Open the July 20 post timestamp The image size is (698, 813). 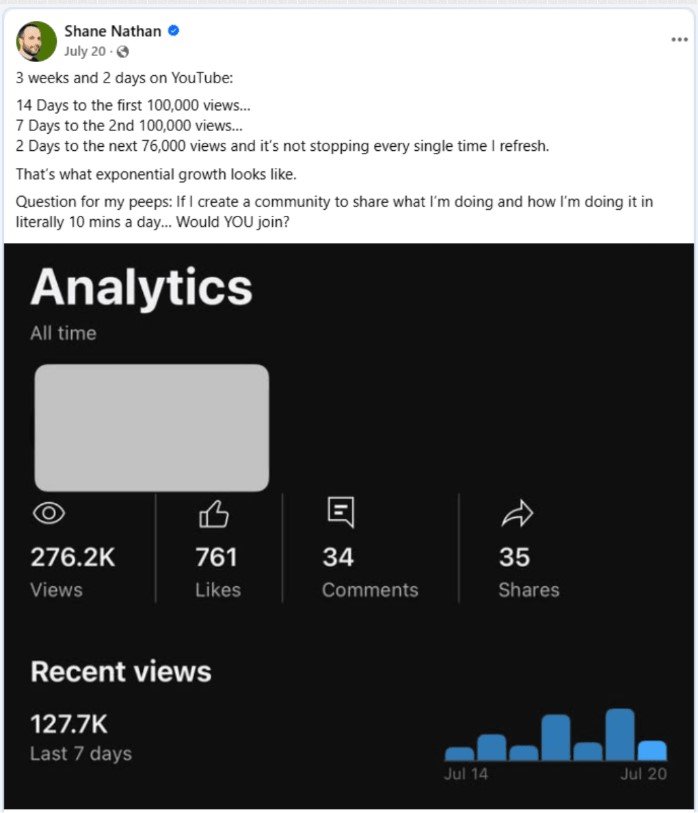click(83, 52)
